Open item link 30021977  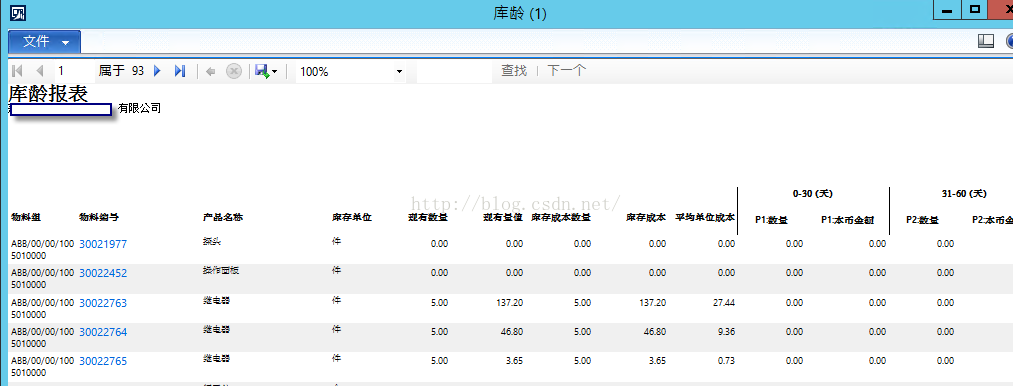(103, 244)
